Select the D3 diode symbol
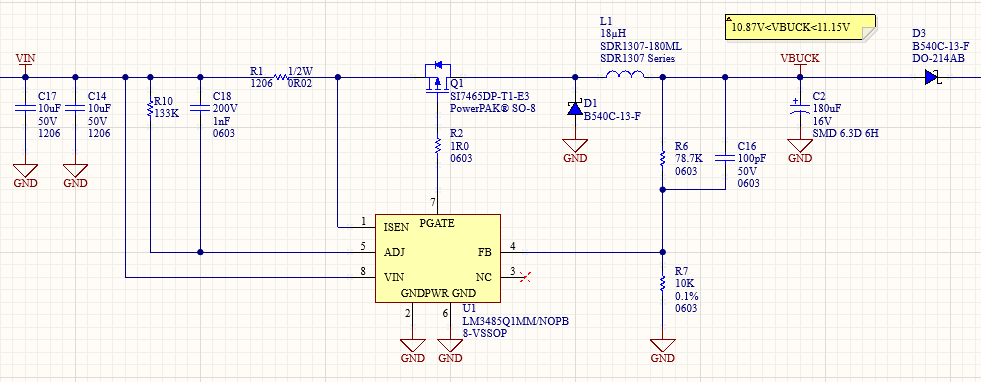The width and height of the screenshot is (981, 382). pos(932,78)
